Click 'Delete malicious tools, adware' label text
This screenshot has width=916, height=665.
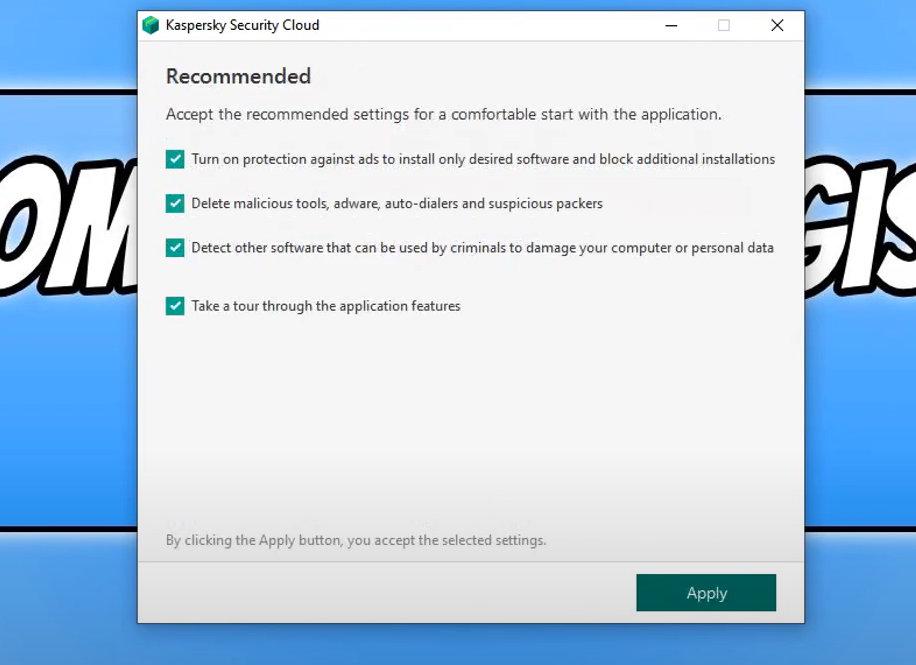pos(397,203)
